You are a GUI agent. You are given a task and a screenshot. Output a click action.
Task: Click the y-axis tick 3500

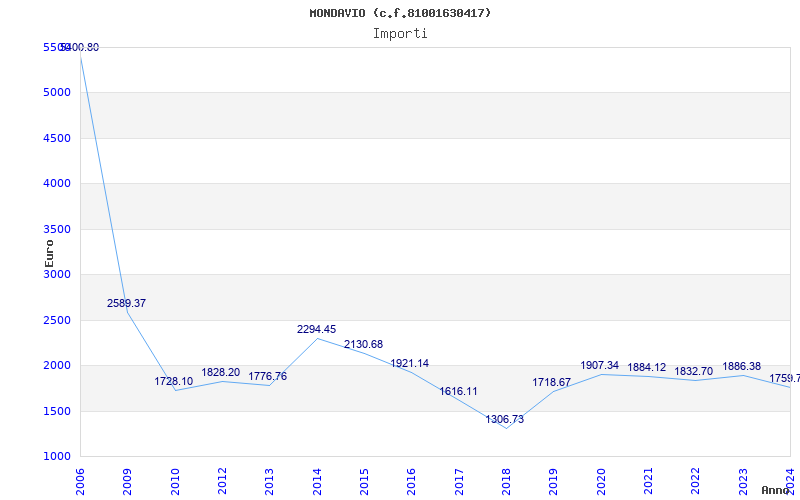57,229
